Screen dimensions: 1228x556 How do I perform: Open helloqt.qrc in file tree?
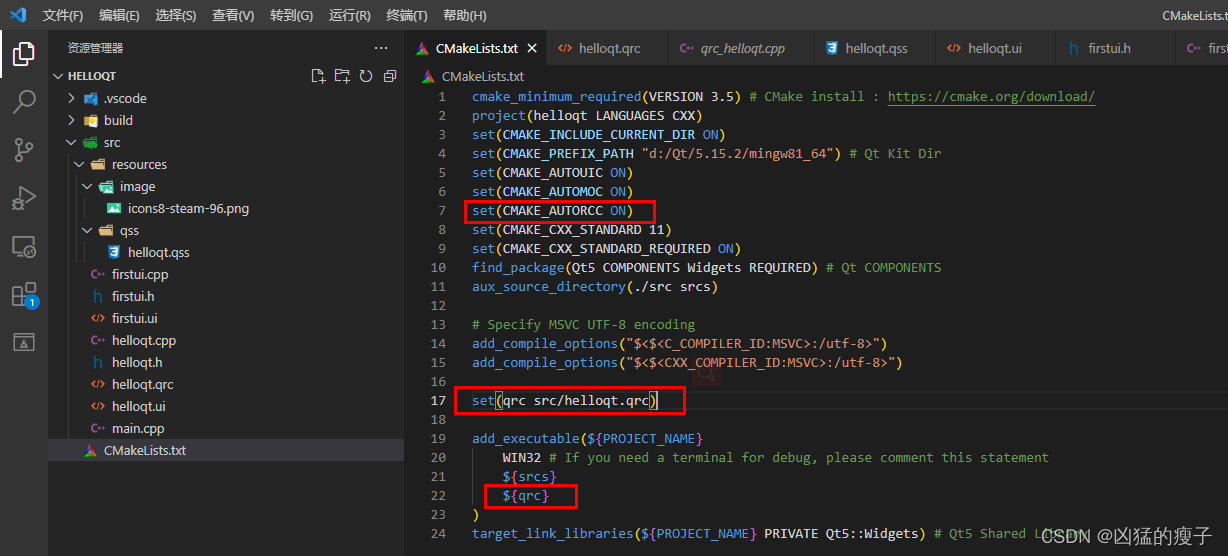tap(143, 384)
